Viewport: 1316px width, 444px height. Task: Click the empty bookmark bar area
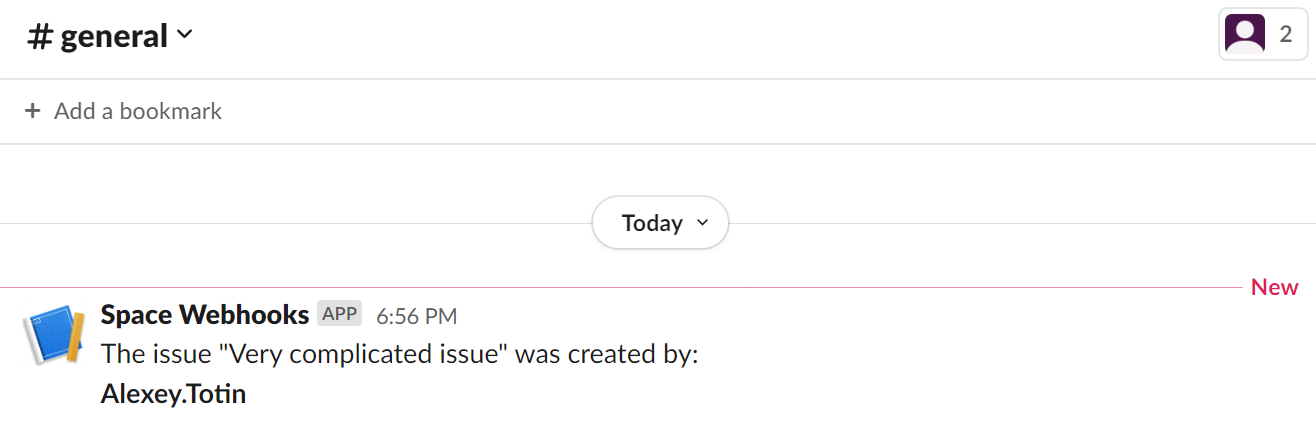[760, 111]
